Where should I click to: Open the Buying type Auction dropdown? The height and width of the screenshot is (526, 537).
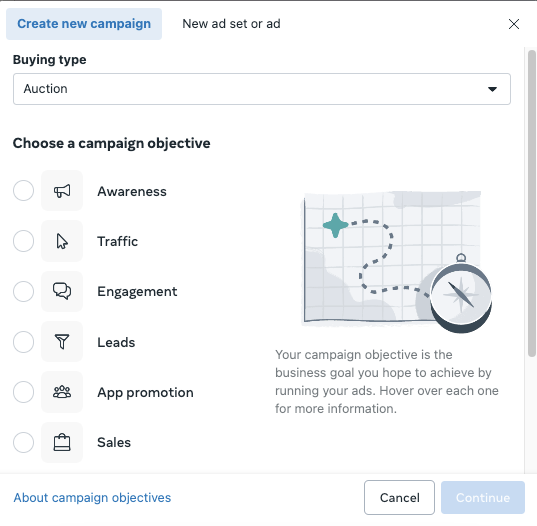pos(262,89)
